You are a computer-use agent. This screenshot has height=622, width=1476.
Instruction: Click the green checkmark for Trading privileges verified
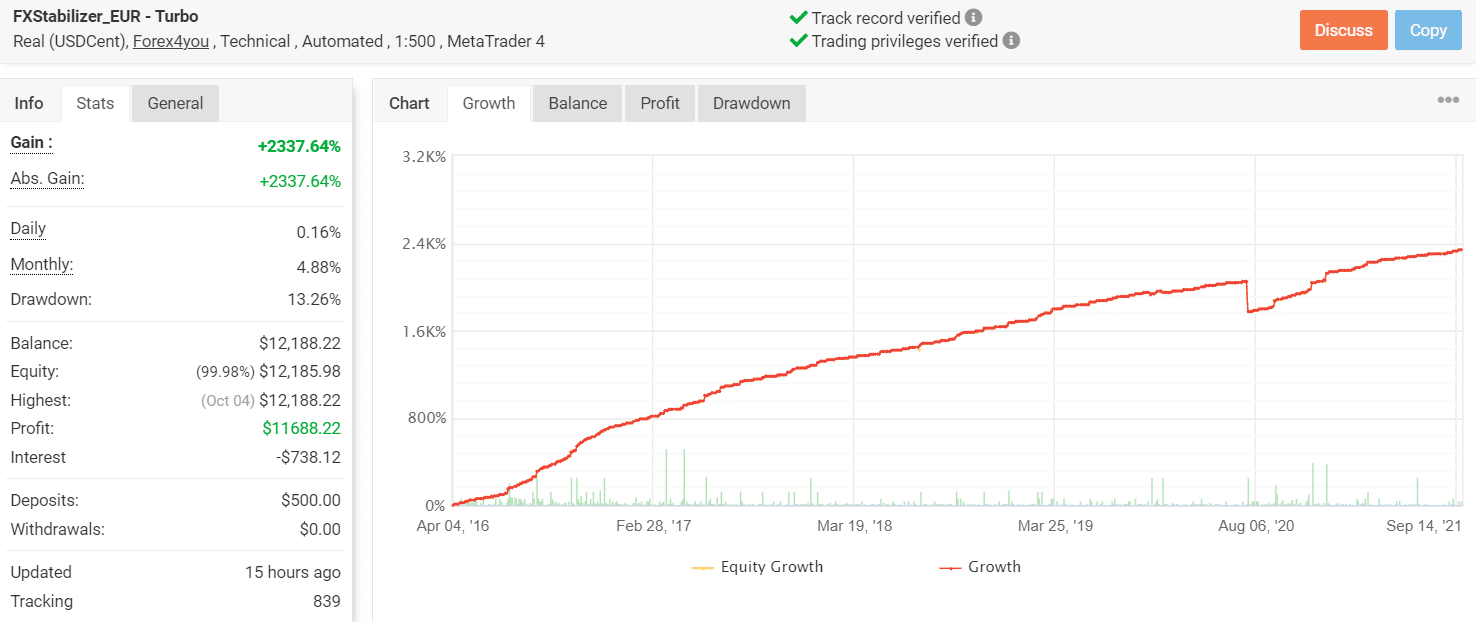797,41
